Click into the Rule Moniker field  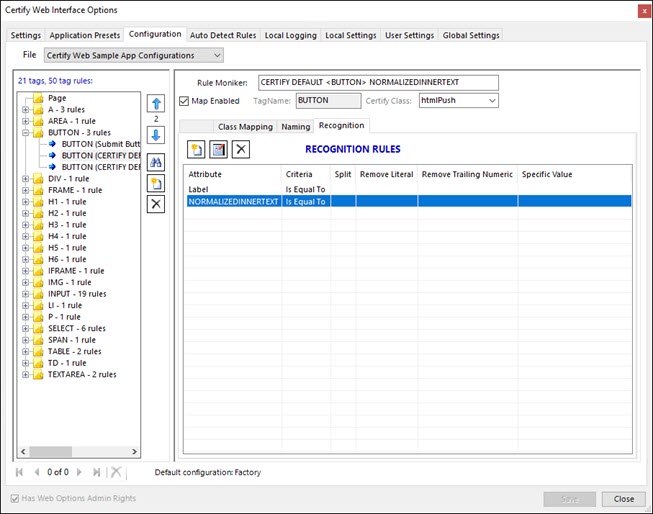pos(378,82)
